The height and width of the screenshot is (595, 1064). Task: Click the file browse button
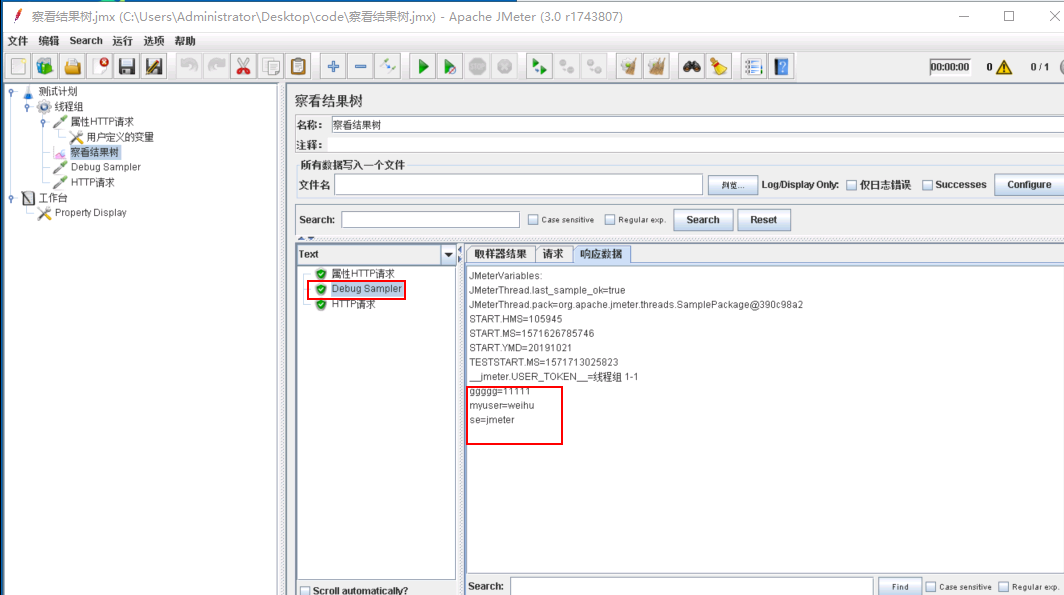tap(733, 185)
